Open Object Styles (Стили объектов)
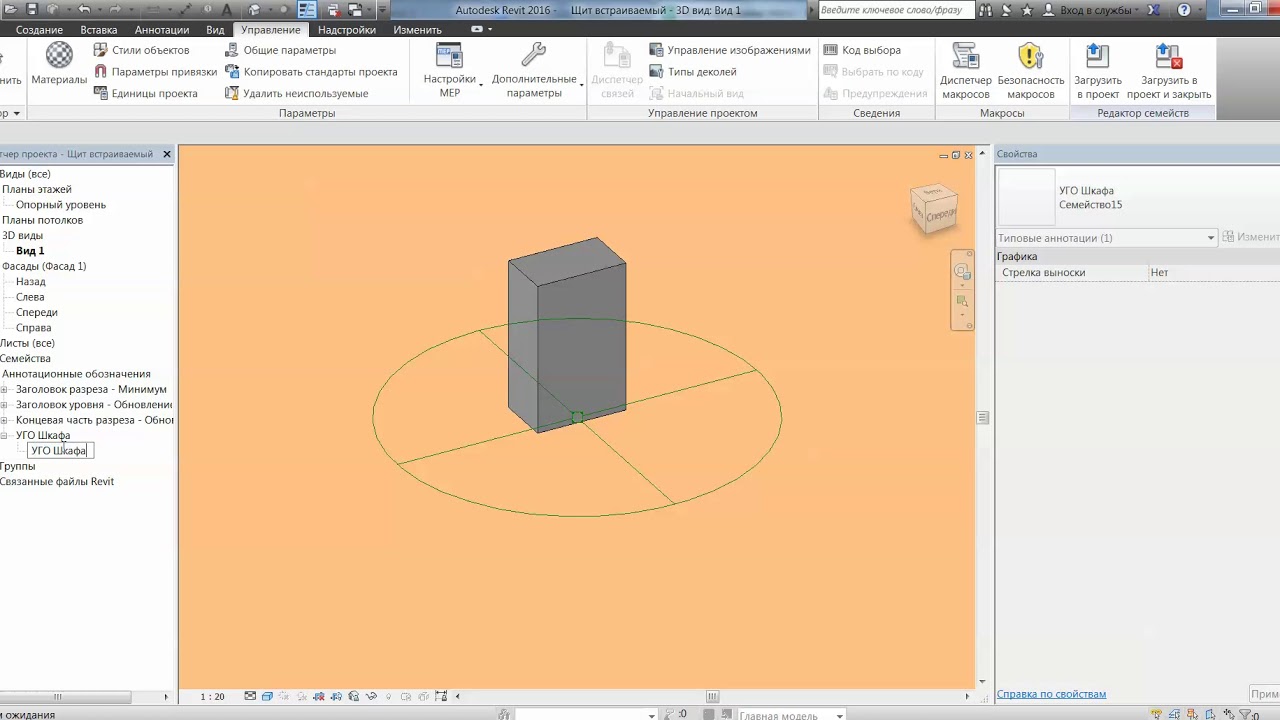1280x720 pixels. pos(141,50)
